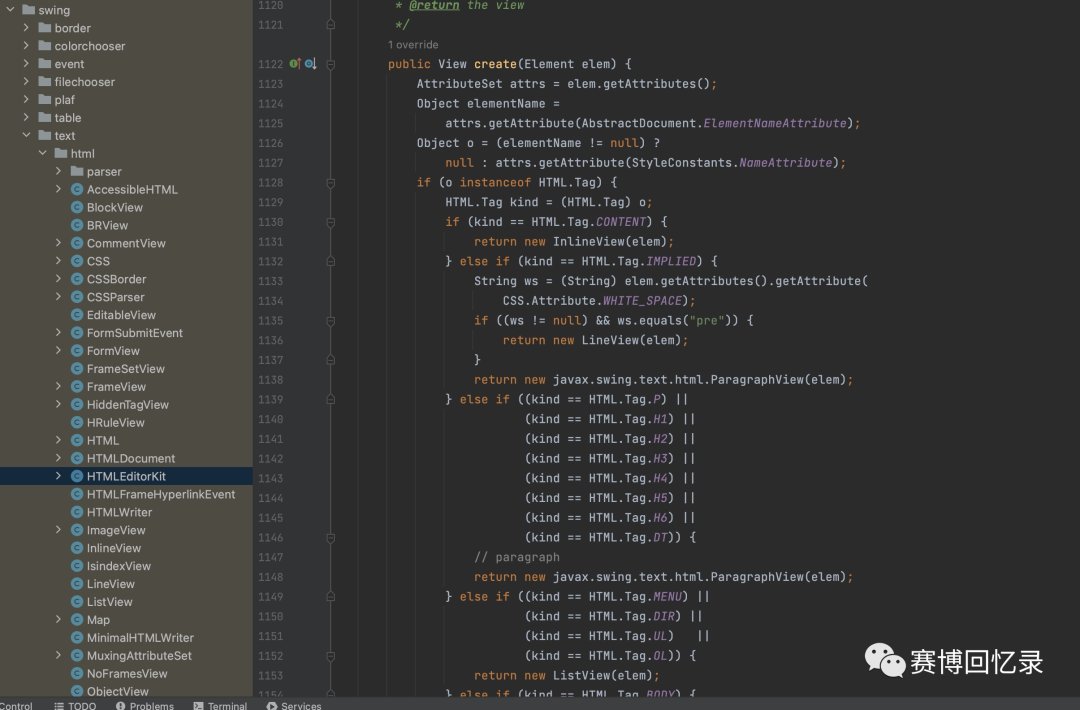This screenshot has width=1080, height=710.
Task: Expand the HTMLEditorKit class node
Action: point(59,475)
